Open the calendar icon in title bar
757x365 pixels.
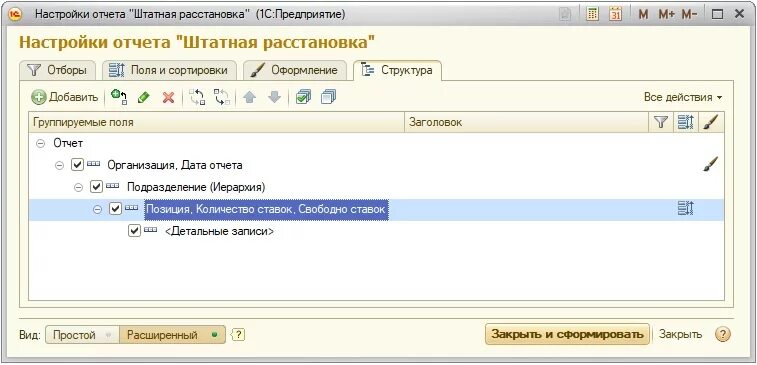[615, 14]
